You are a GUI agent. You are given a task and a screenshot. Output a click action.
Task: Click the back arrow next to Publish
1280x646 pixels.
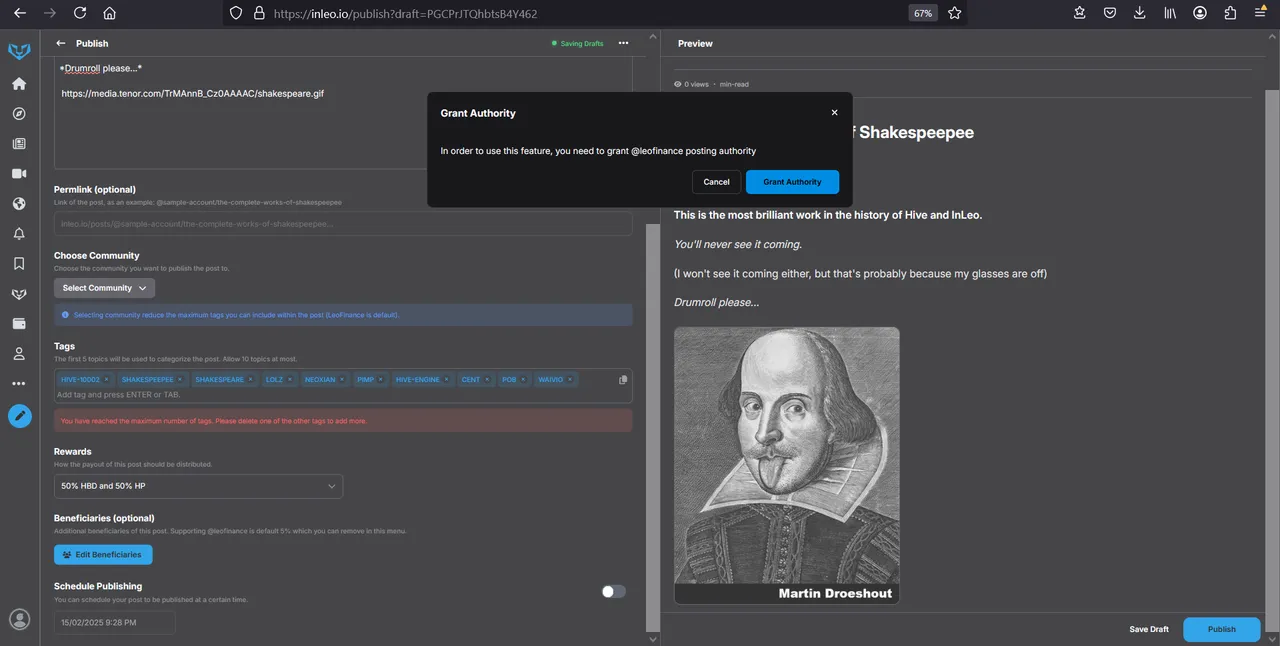[x=60, y=43]
